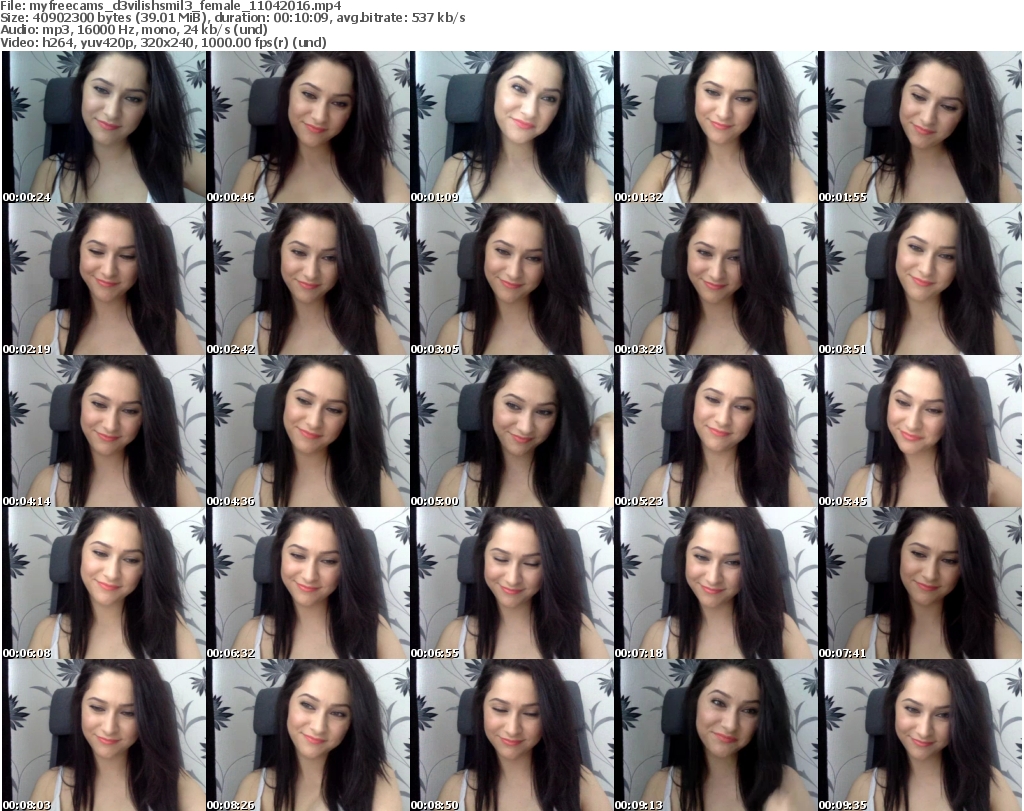1024x811 pixels.
Task: Click the thumbnail timestamped 00:00:24
Action: pos(104,127)
